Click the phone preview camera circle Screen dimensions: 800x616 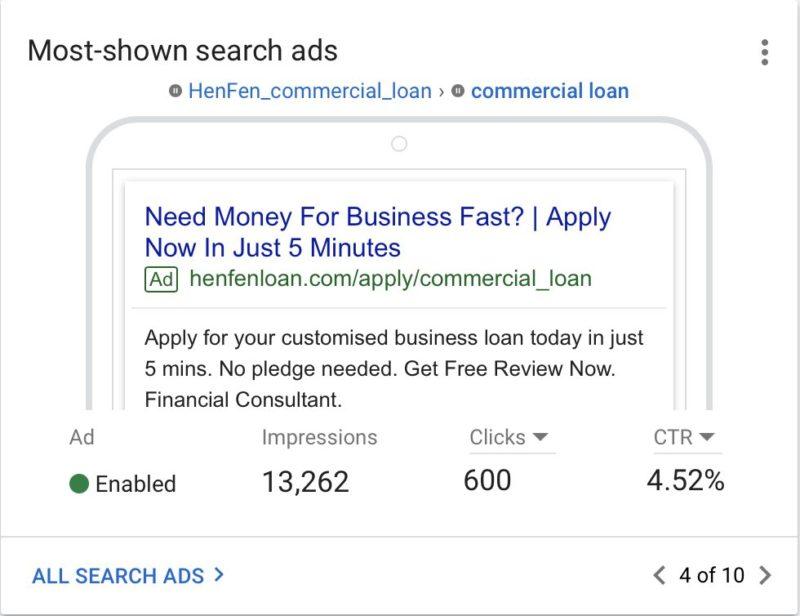pyautogui.click(x=399, y=144)
